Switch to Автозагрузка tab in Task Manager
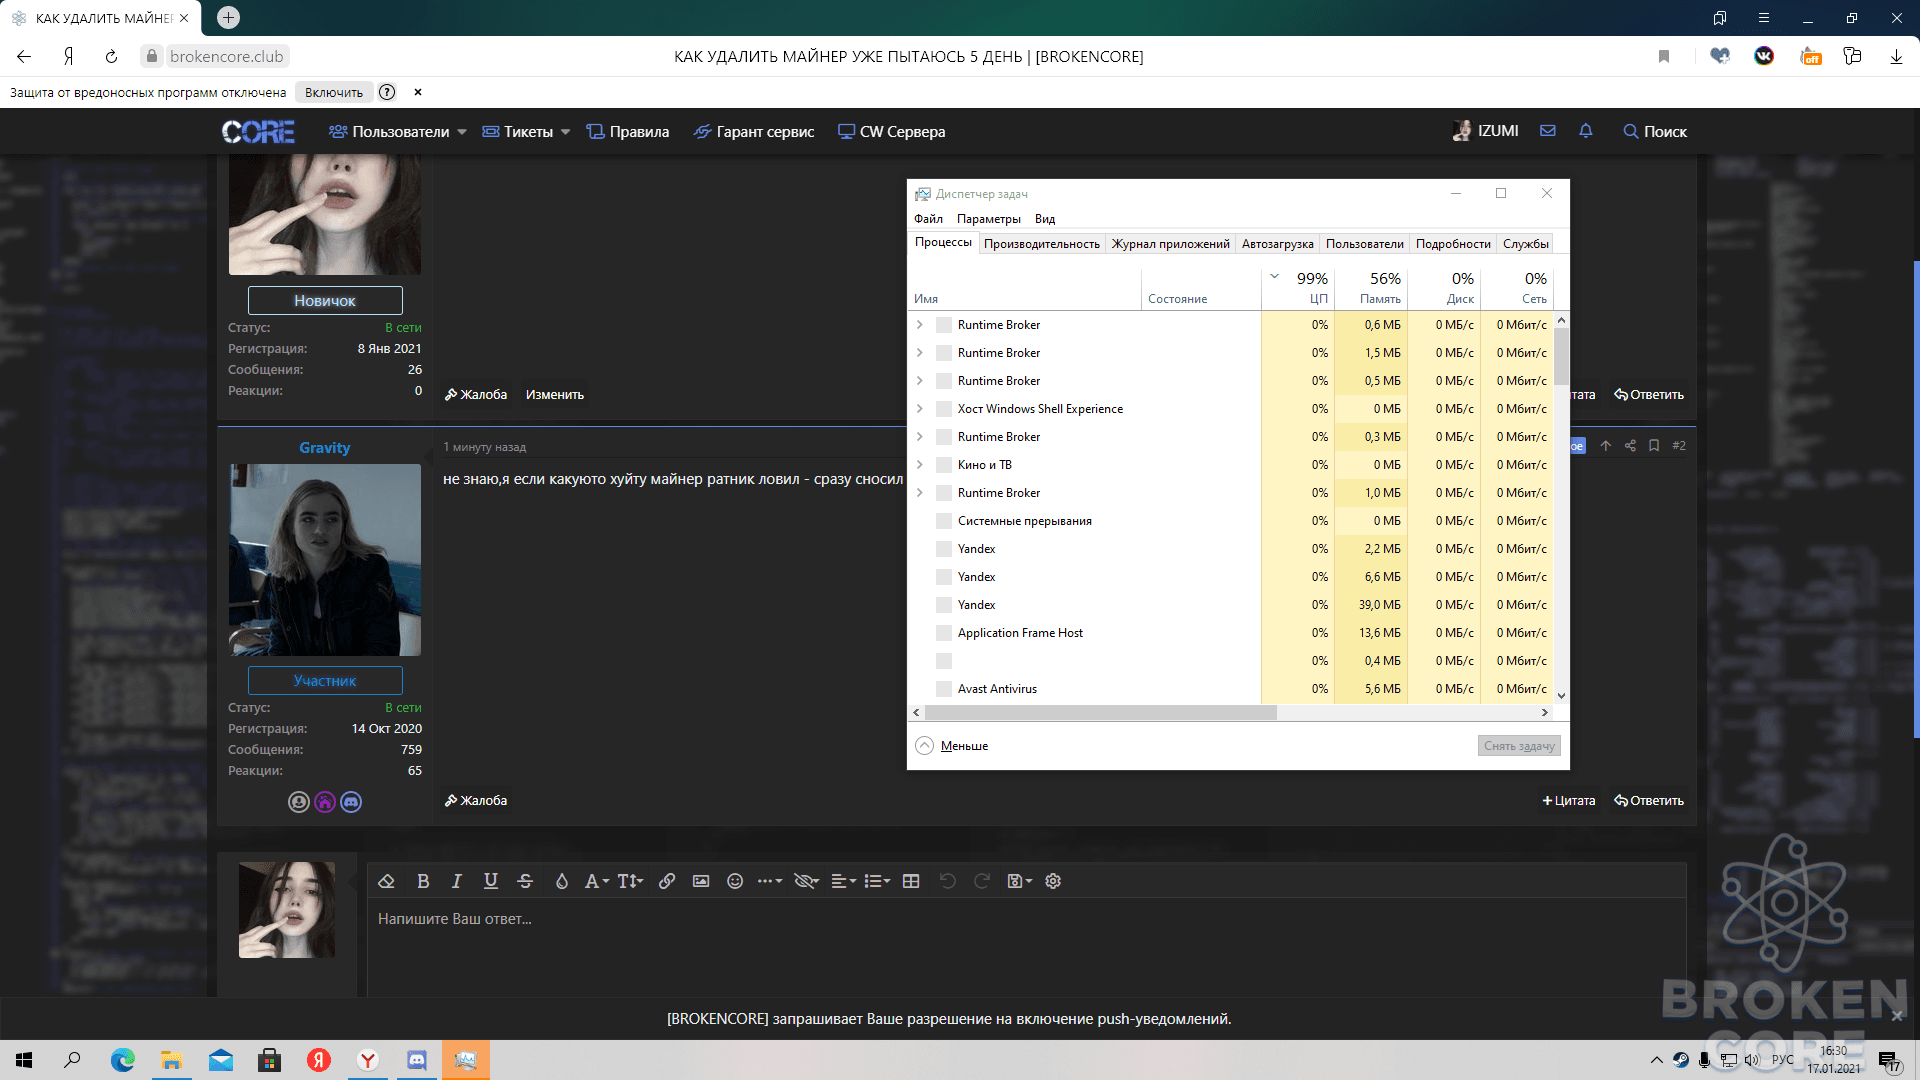This screenshot has width=1920, height=1080. [1277, 244]
